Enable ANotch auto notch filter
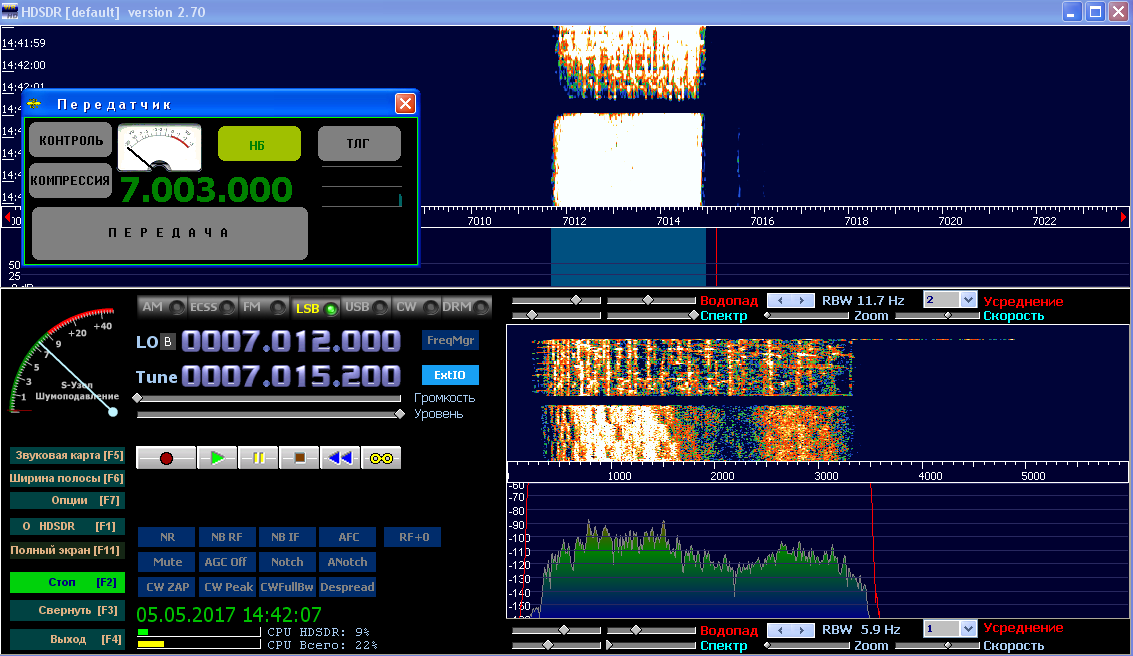Image resolution: width=1133 pixels, height=656 pixels. click(348, 562)
